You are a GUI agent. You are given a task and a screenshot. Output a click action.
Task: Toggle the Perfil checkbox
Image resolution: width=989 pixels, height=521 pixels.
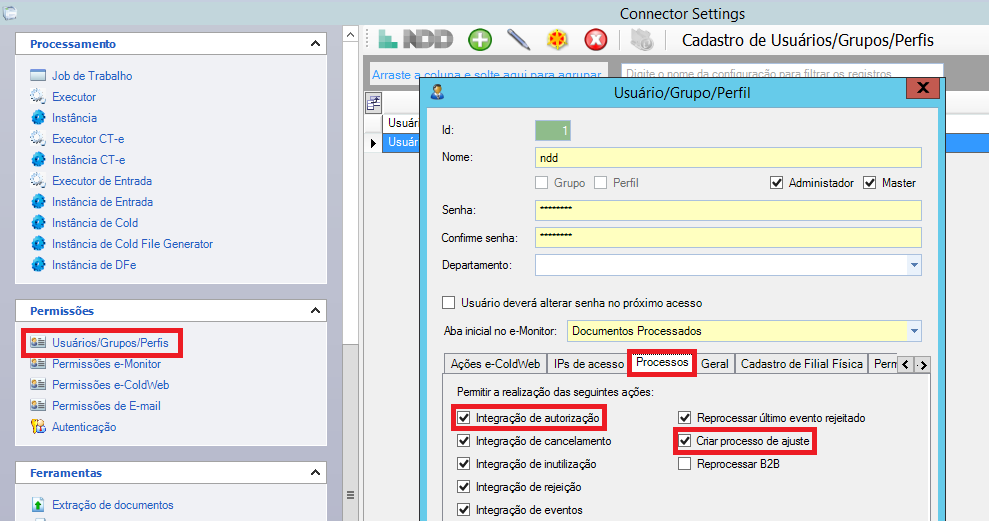600,183
